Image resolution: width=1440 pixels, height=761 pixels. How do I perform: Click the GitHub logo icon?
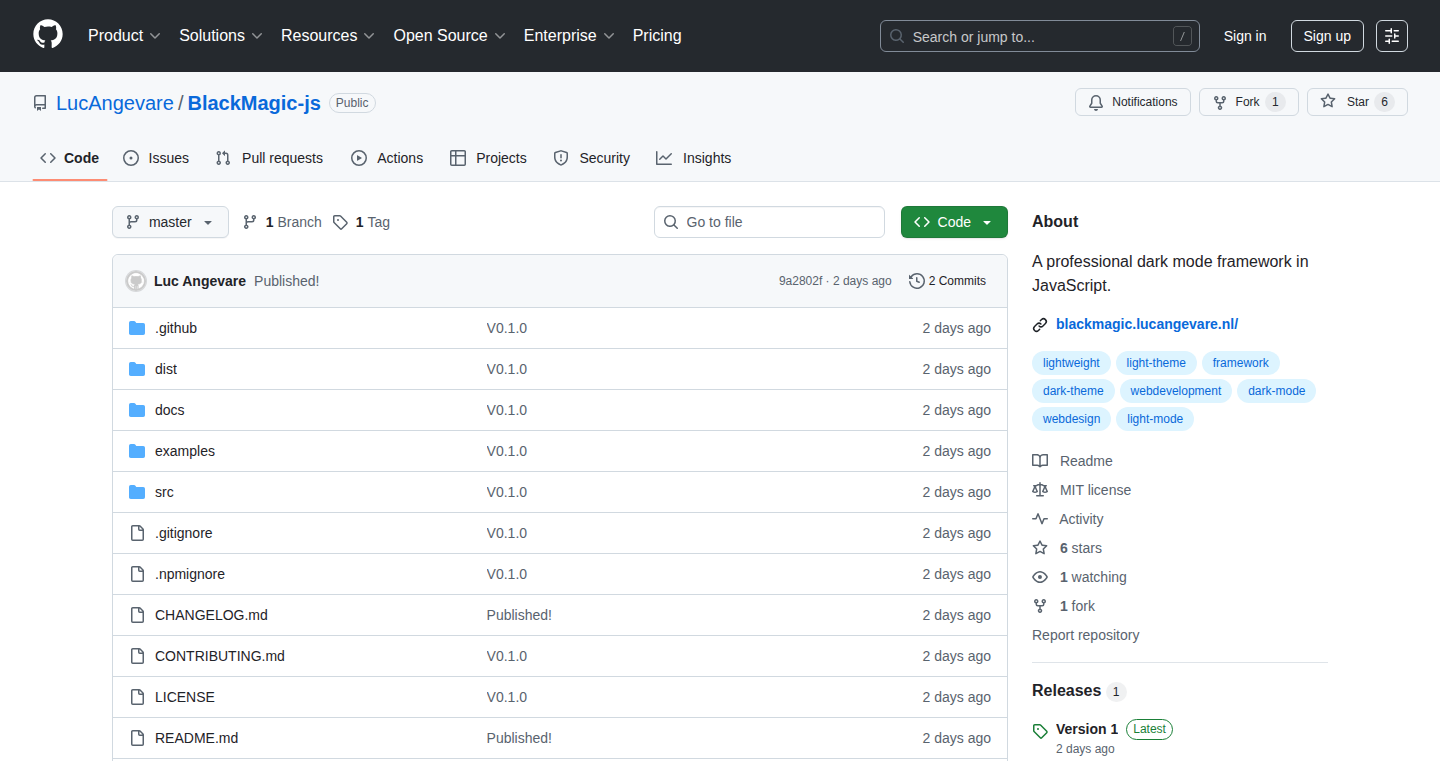48,35
